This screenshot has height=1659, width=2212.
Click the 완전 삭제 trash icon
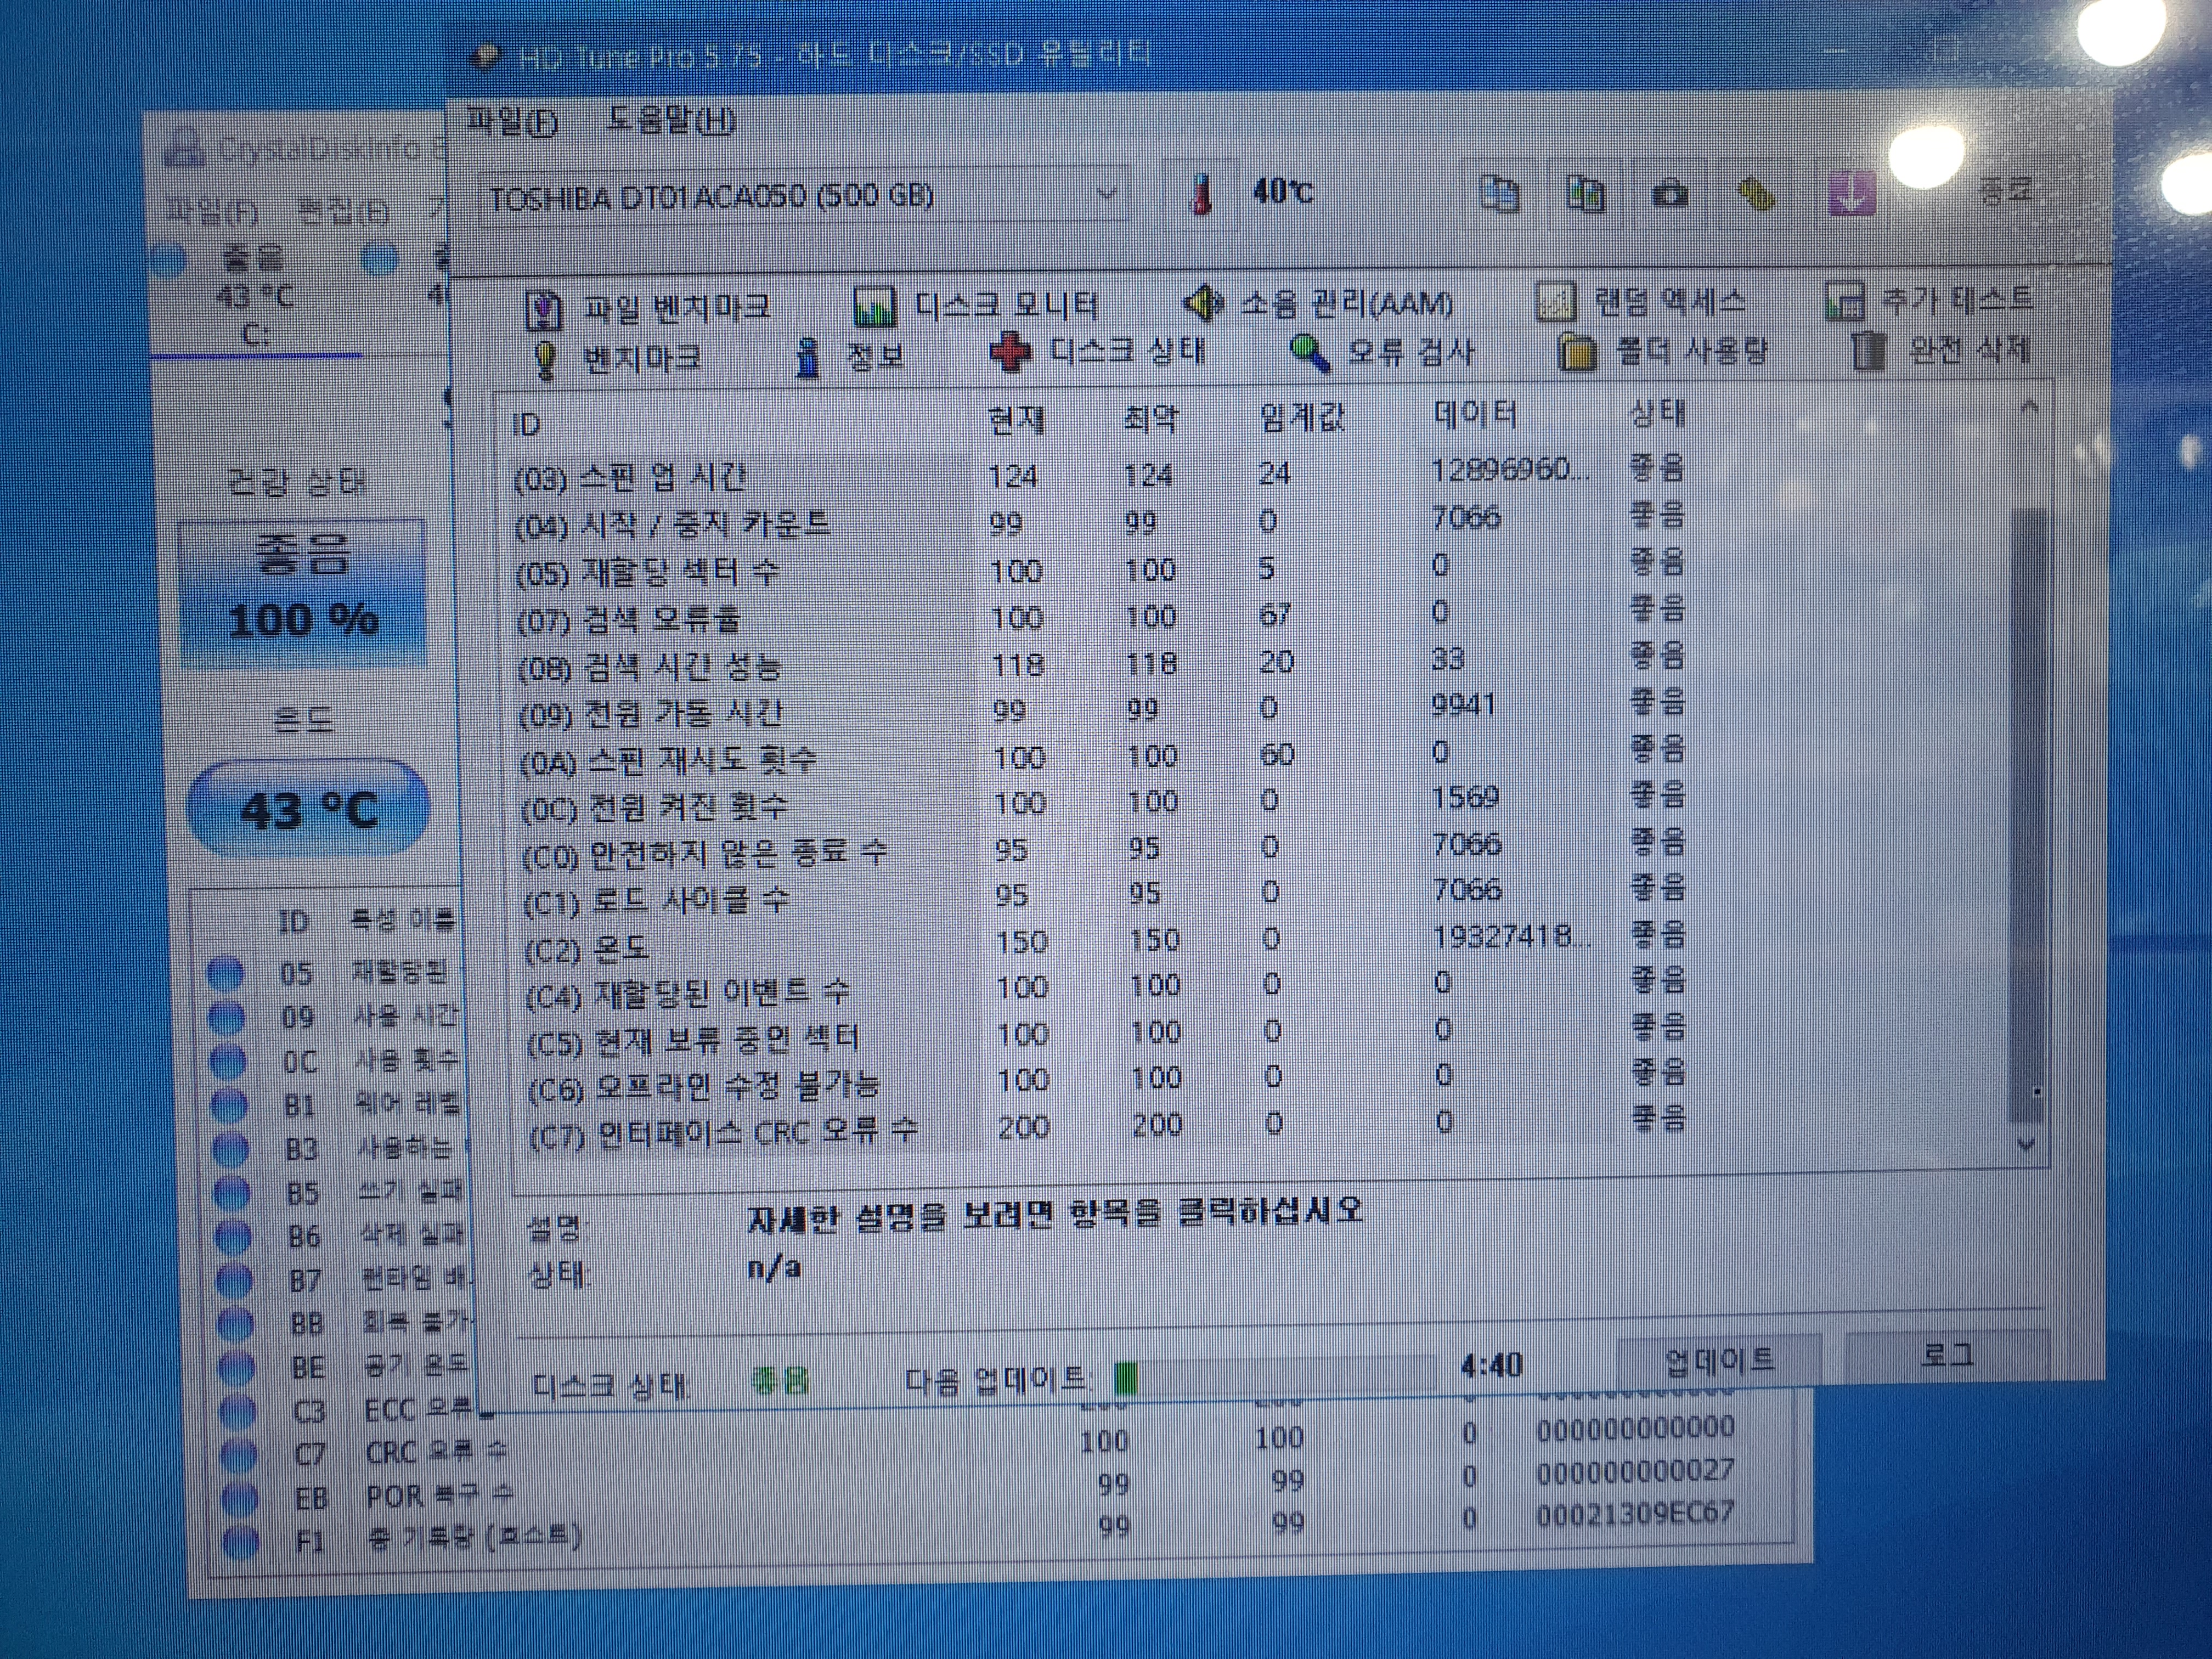(x=1868, y=350)
